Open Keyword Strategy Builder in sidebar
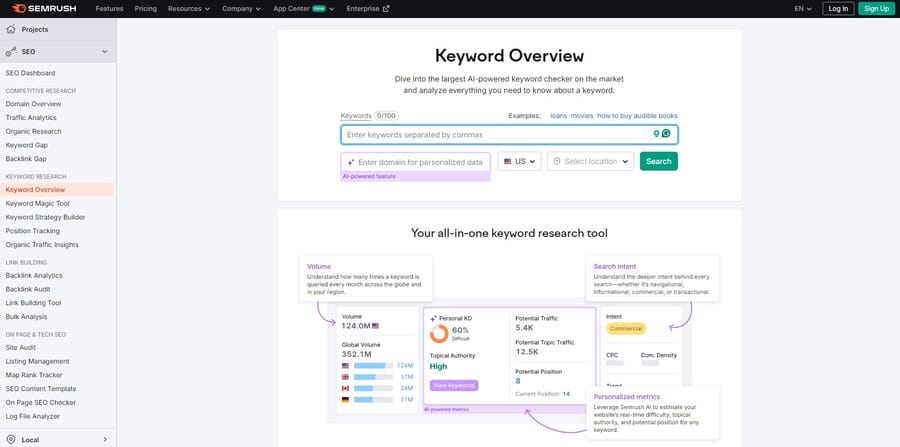Screen dimensions: 900x447 coord(45,217)
